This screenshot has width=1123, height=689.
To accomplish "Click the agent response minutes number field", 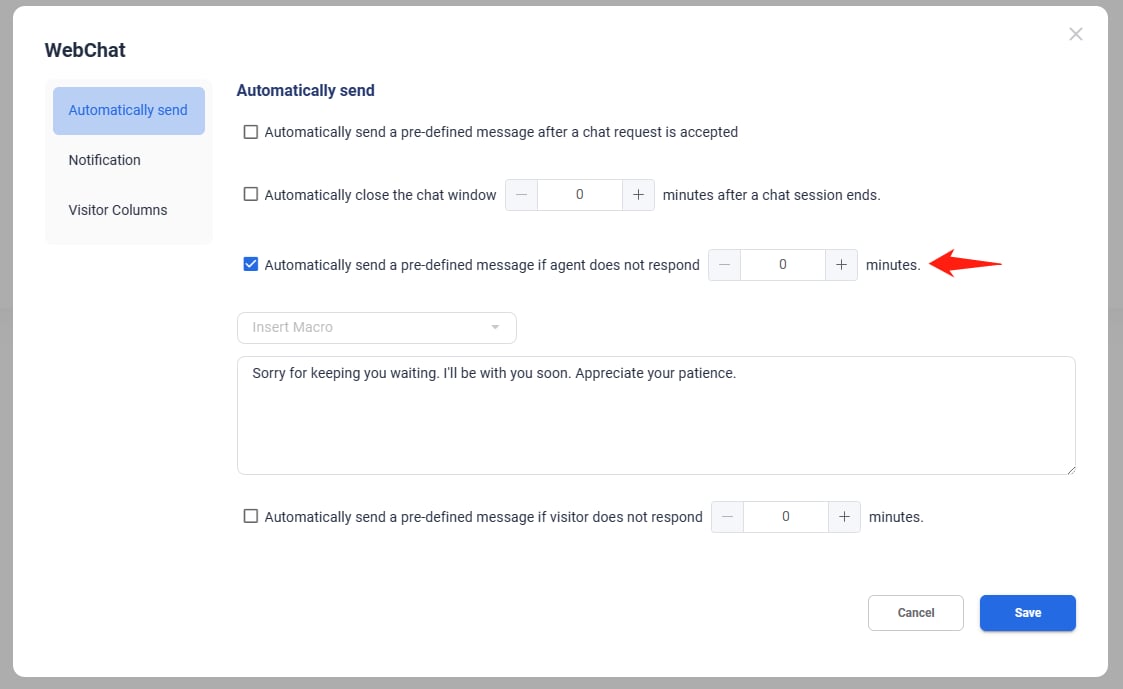I will (x=782, y=265).
